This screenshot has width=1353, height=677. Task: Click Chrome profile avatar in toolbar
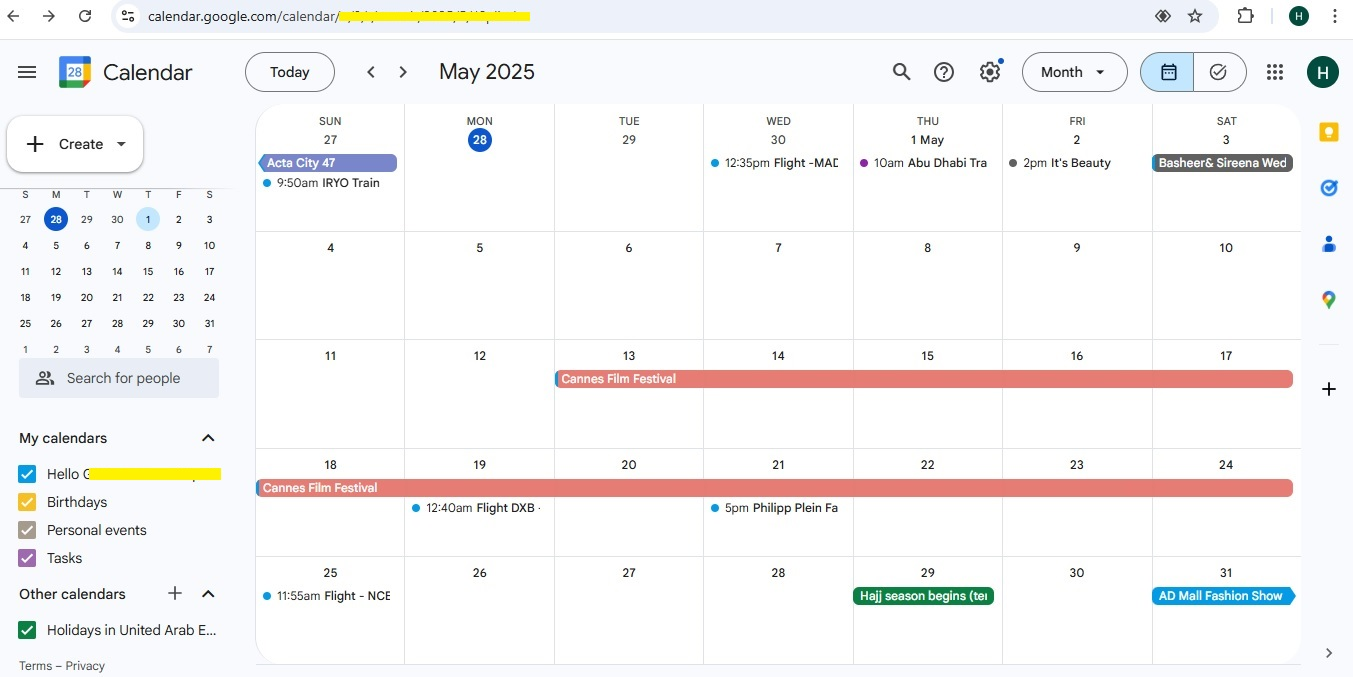click(x=1299, y=16)
